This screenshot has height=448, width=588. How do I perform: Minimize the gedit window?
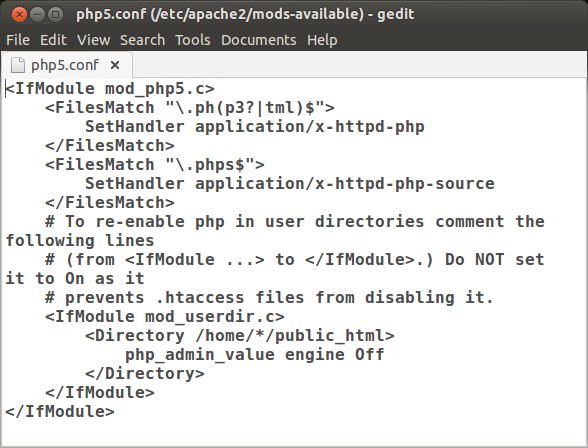click(38, 15)
